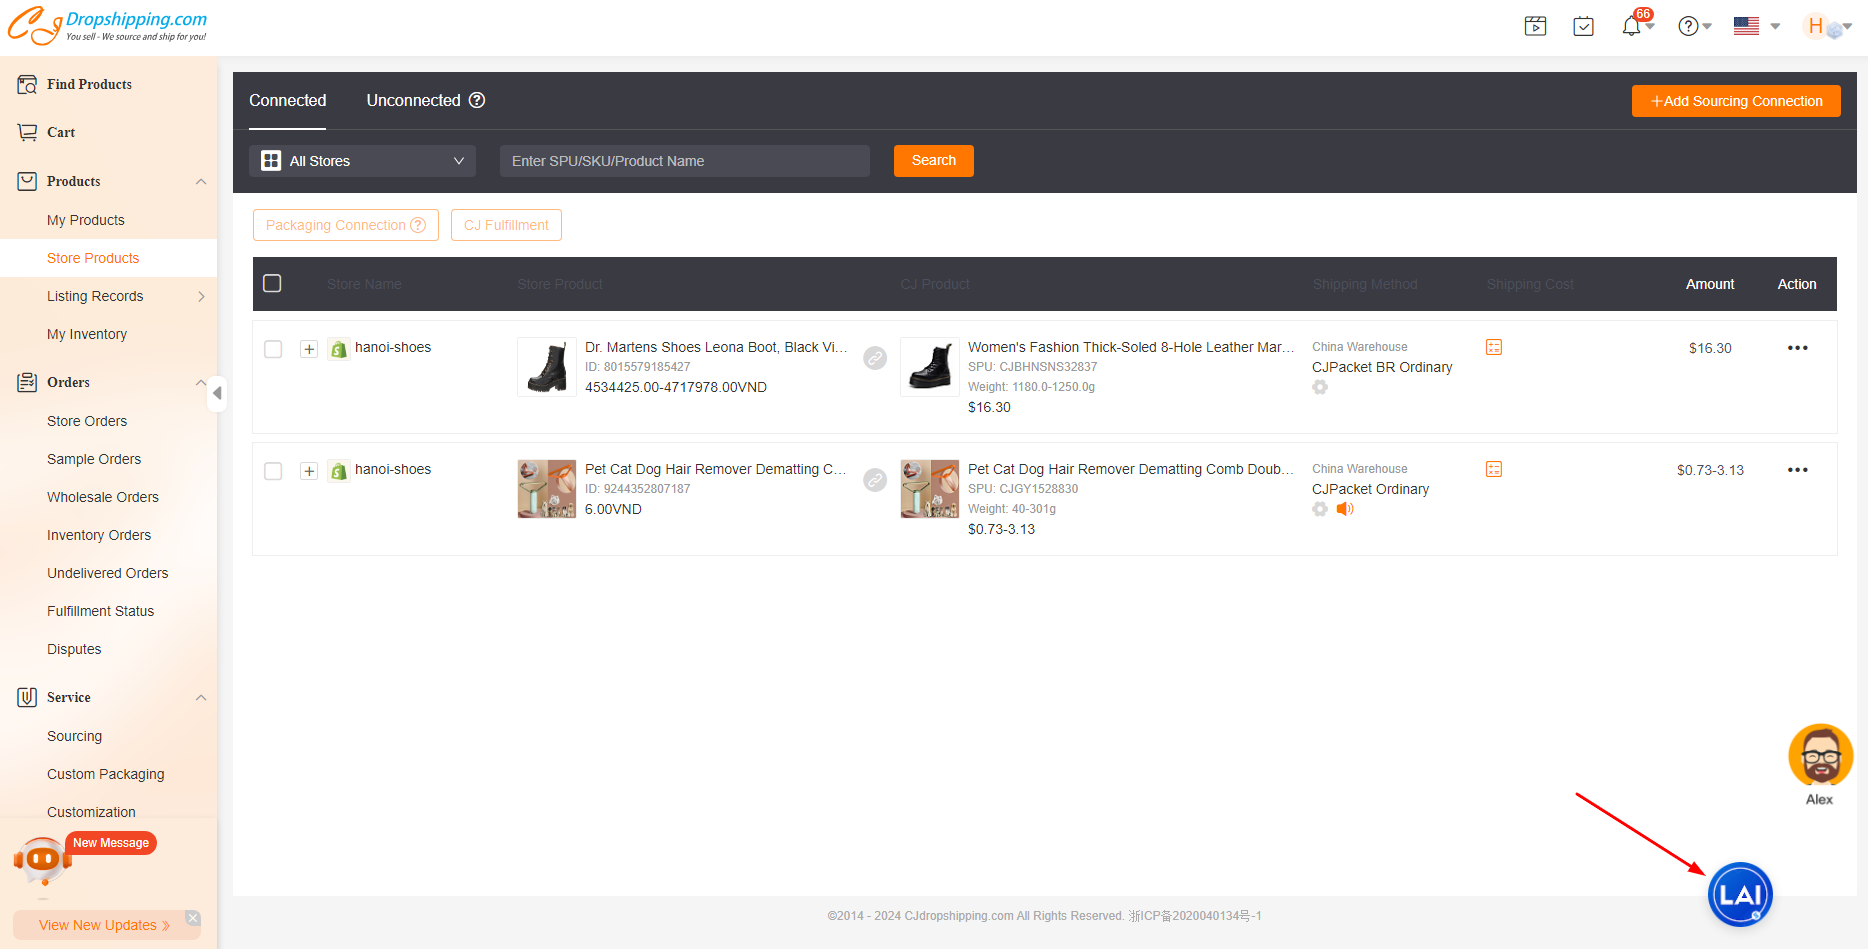The image size is (1868, 949).
Task: Toggle select-all checkbox in table header
Action: (x=272, y=283)
